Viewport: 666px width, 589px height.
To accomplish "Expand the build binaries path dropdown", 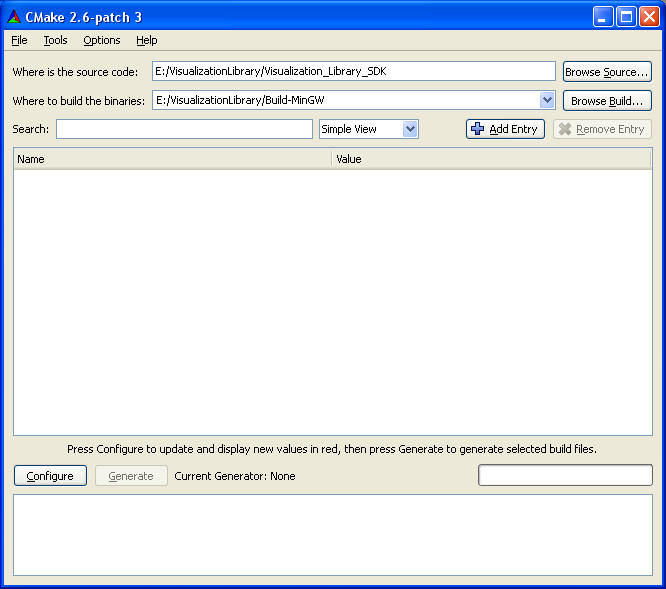I will tap(547, 100).
